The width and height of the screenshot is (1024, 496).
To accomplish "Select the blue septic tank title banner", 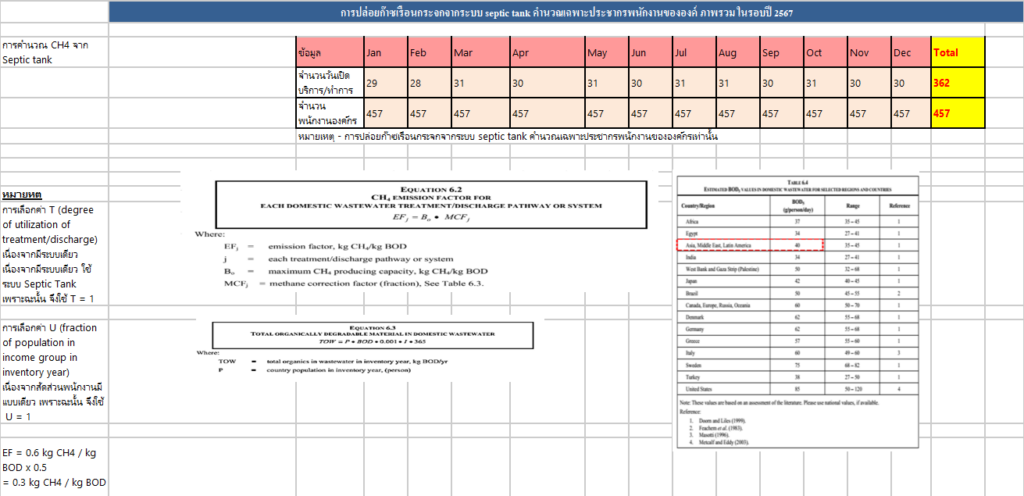I will (x=569, y=13).
